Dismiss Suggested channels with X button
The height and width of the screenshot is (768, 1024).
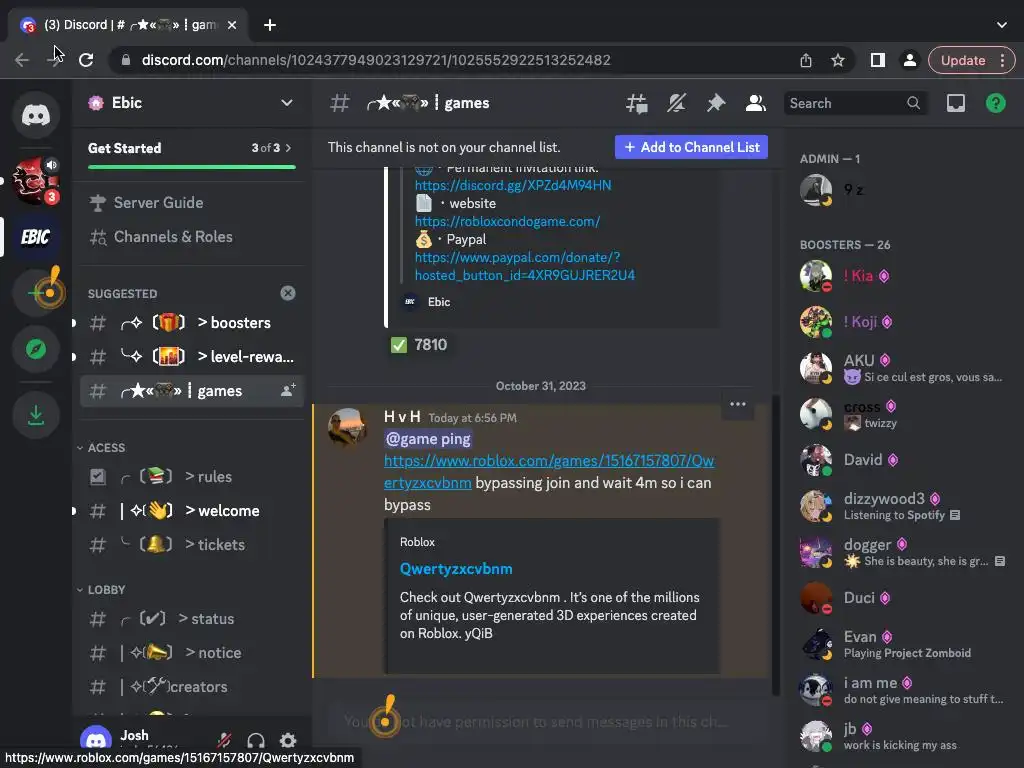pyautogui.click(x=287, y=293)
